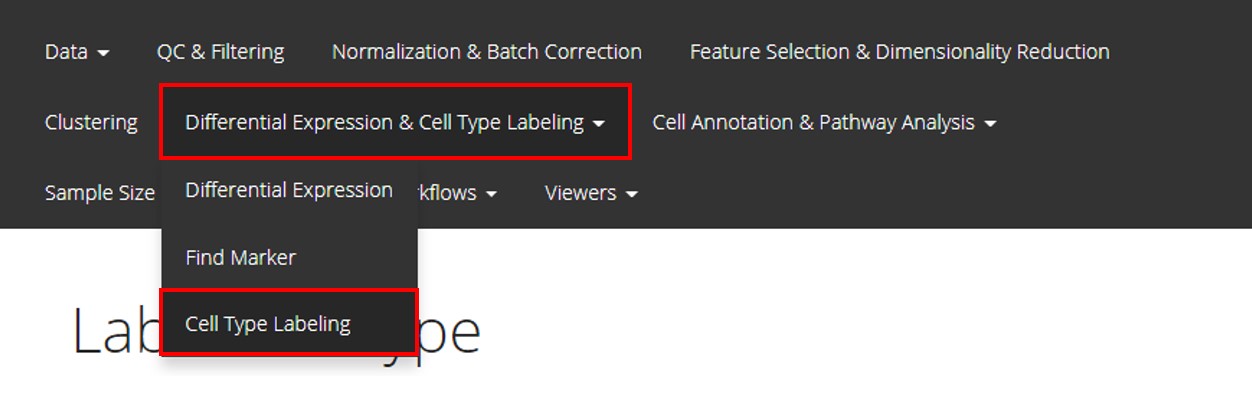Click caret next to Cell Type Labeling header

598,124
